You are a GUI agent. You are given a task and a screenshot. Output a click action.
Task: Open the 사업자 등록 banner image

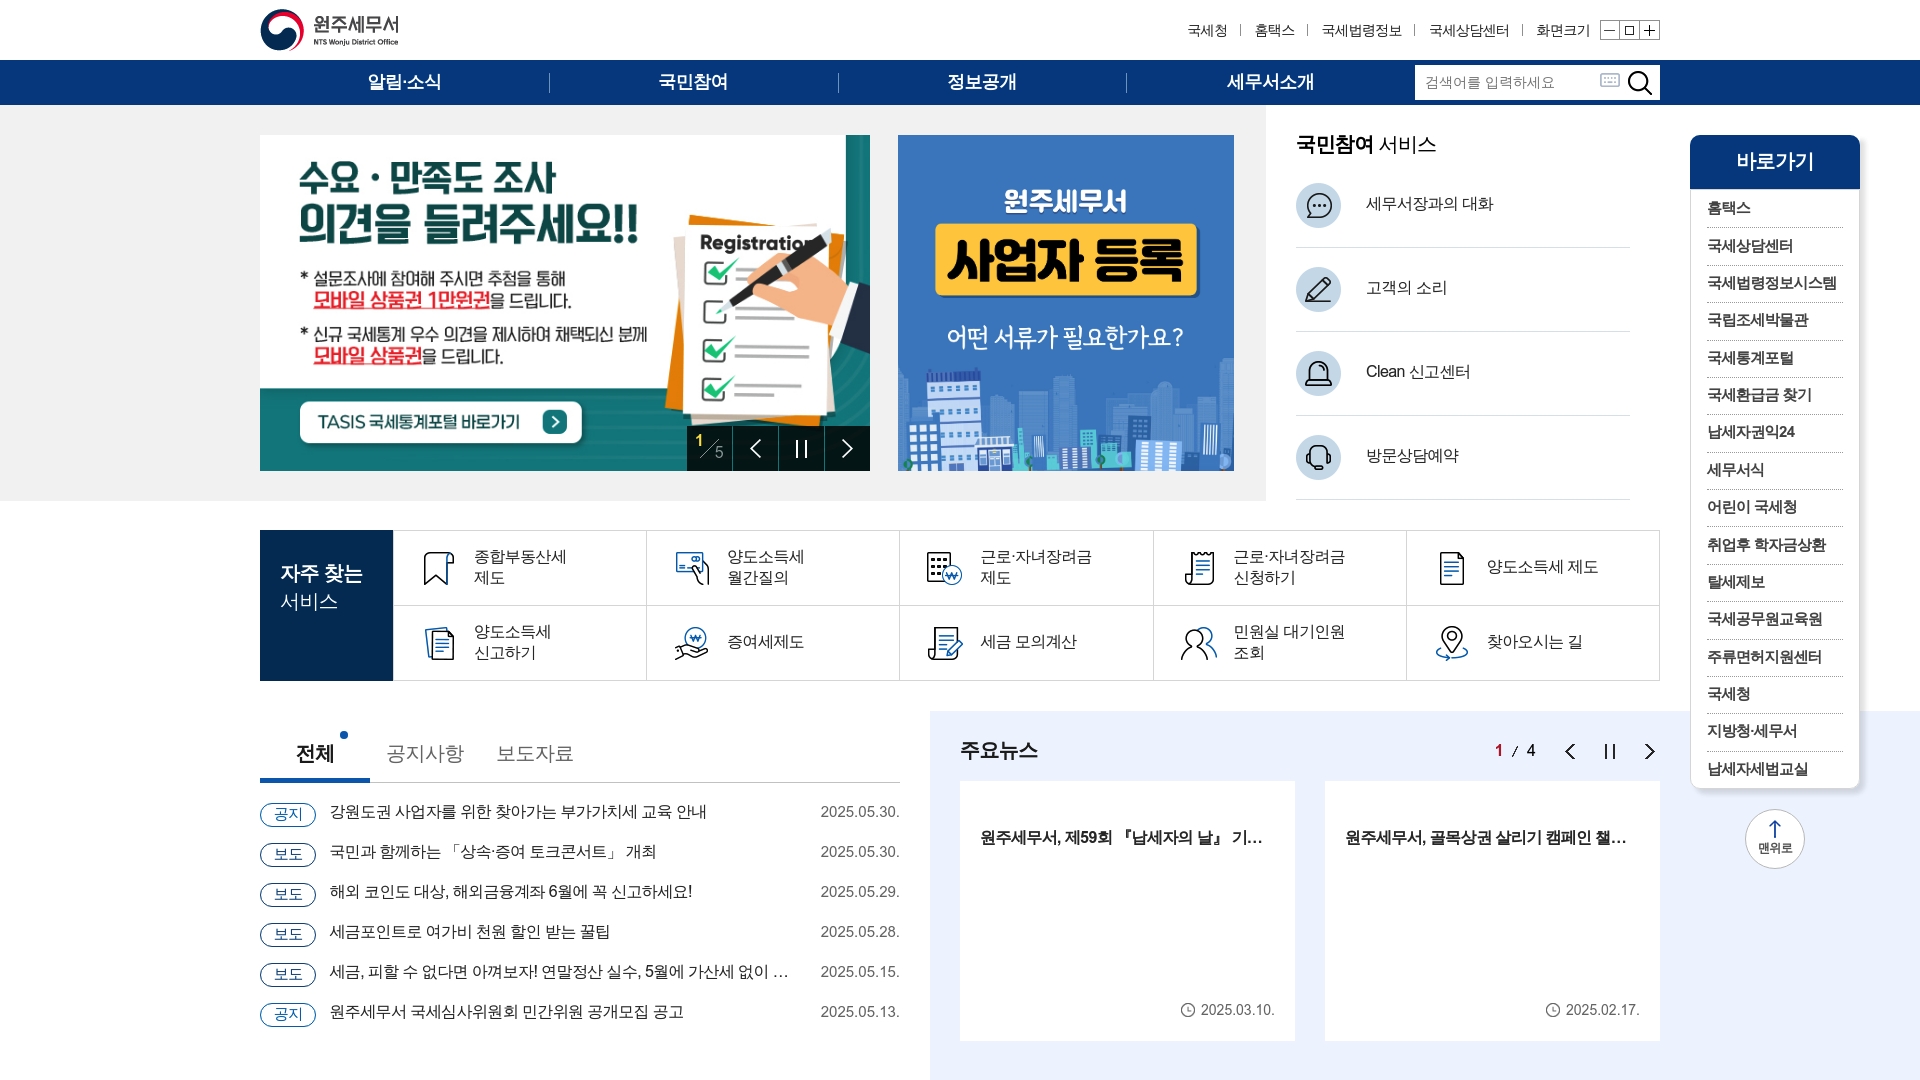tap(1066, 303)
